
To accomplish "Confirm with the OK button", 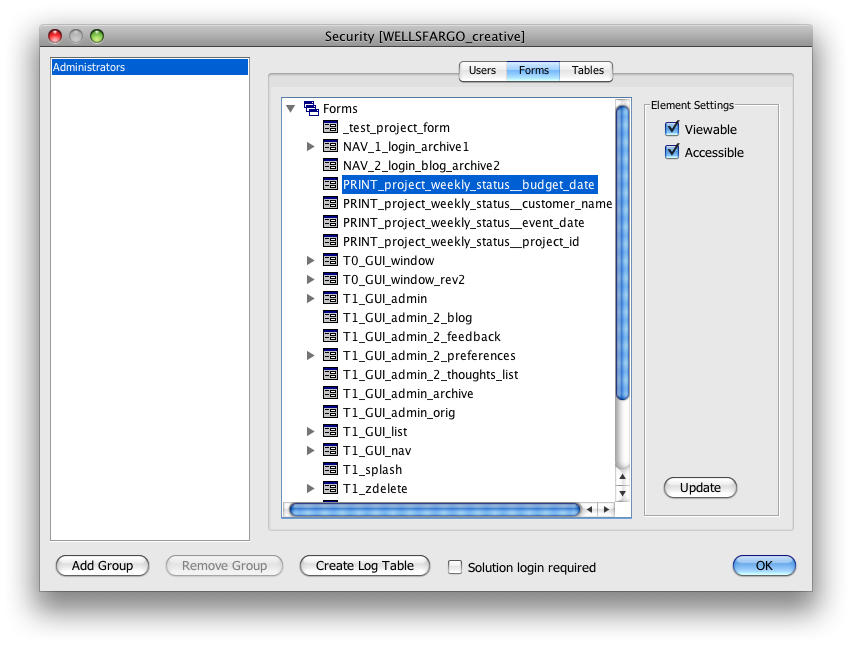I will click(x=764, y=566).
